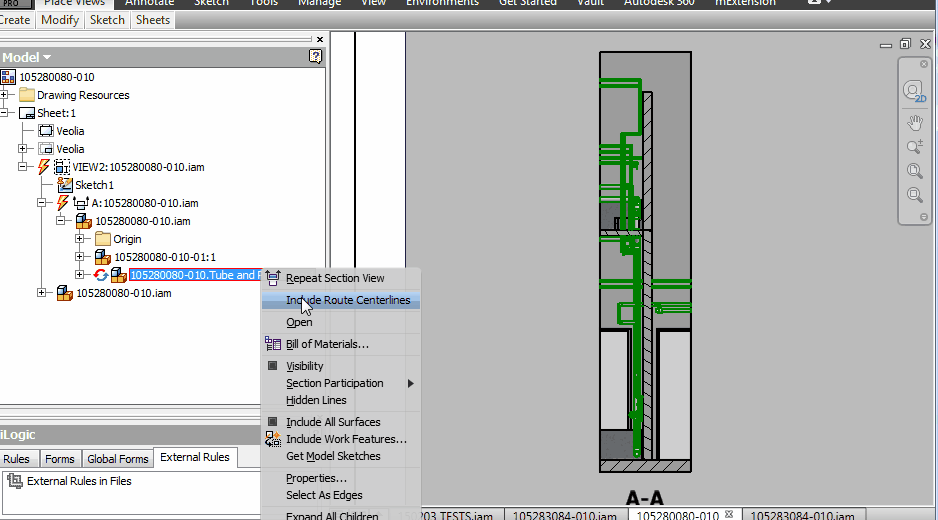Switch to the Global Forms tab
Image resolution: width=938 pixels, height=520 pixels.
118,459
